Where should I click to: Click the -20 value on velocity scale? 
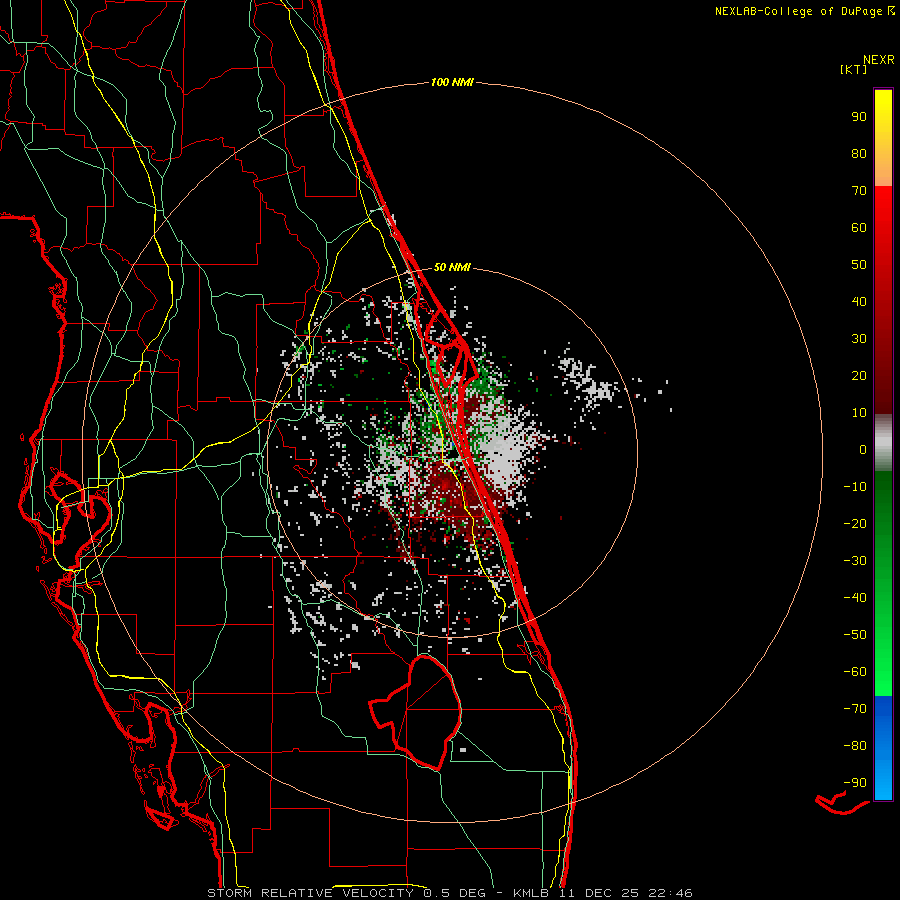click(x=855, y=523)
